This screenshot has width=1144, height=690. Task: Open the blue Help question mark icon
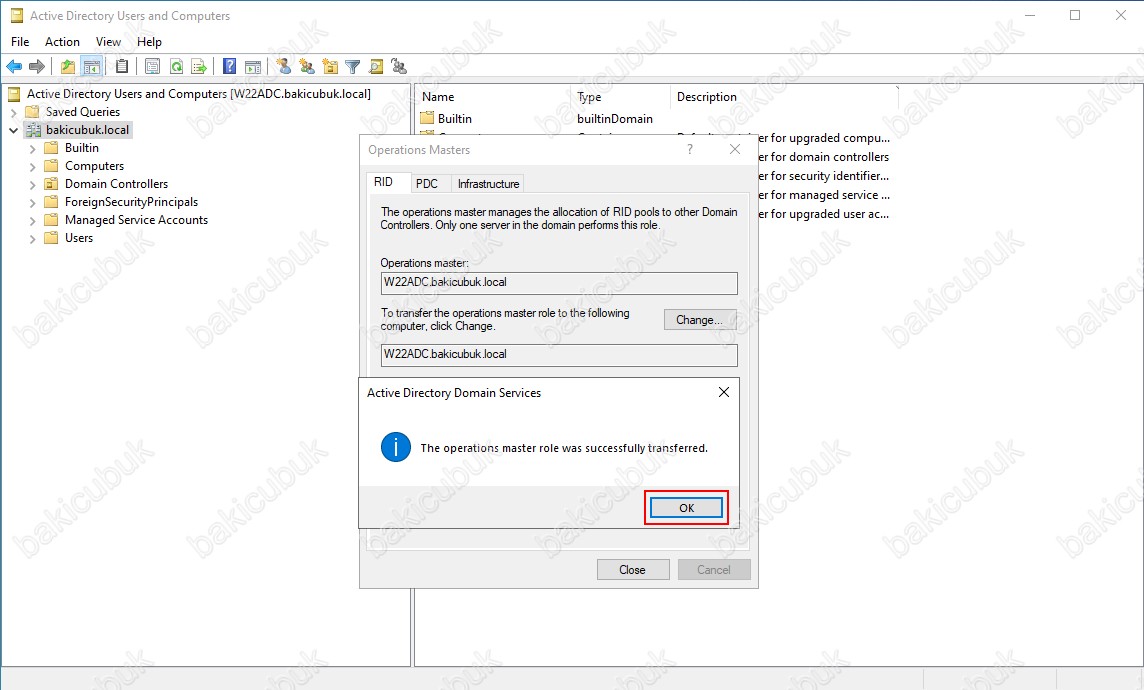(x=229, y=66)
